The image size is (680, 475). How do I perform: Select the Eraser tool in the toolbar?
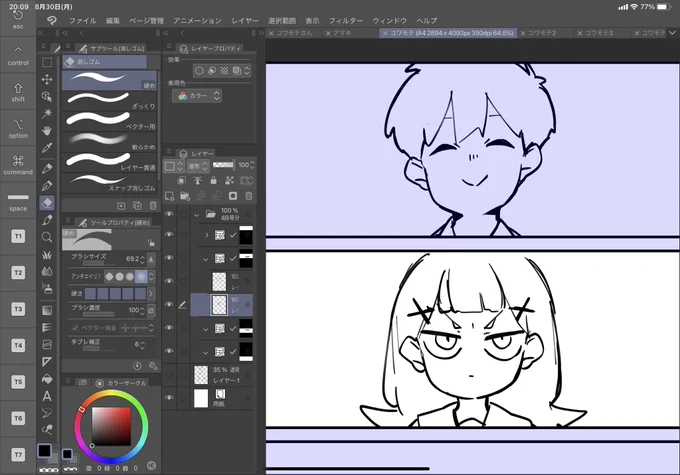pyautogui.click(x=47, y=203)
